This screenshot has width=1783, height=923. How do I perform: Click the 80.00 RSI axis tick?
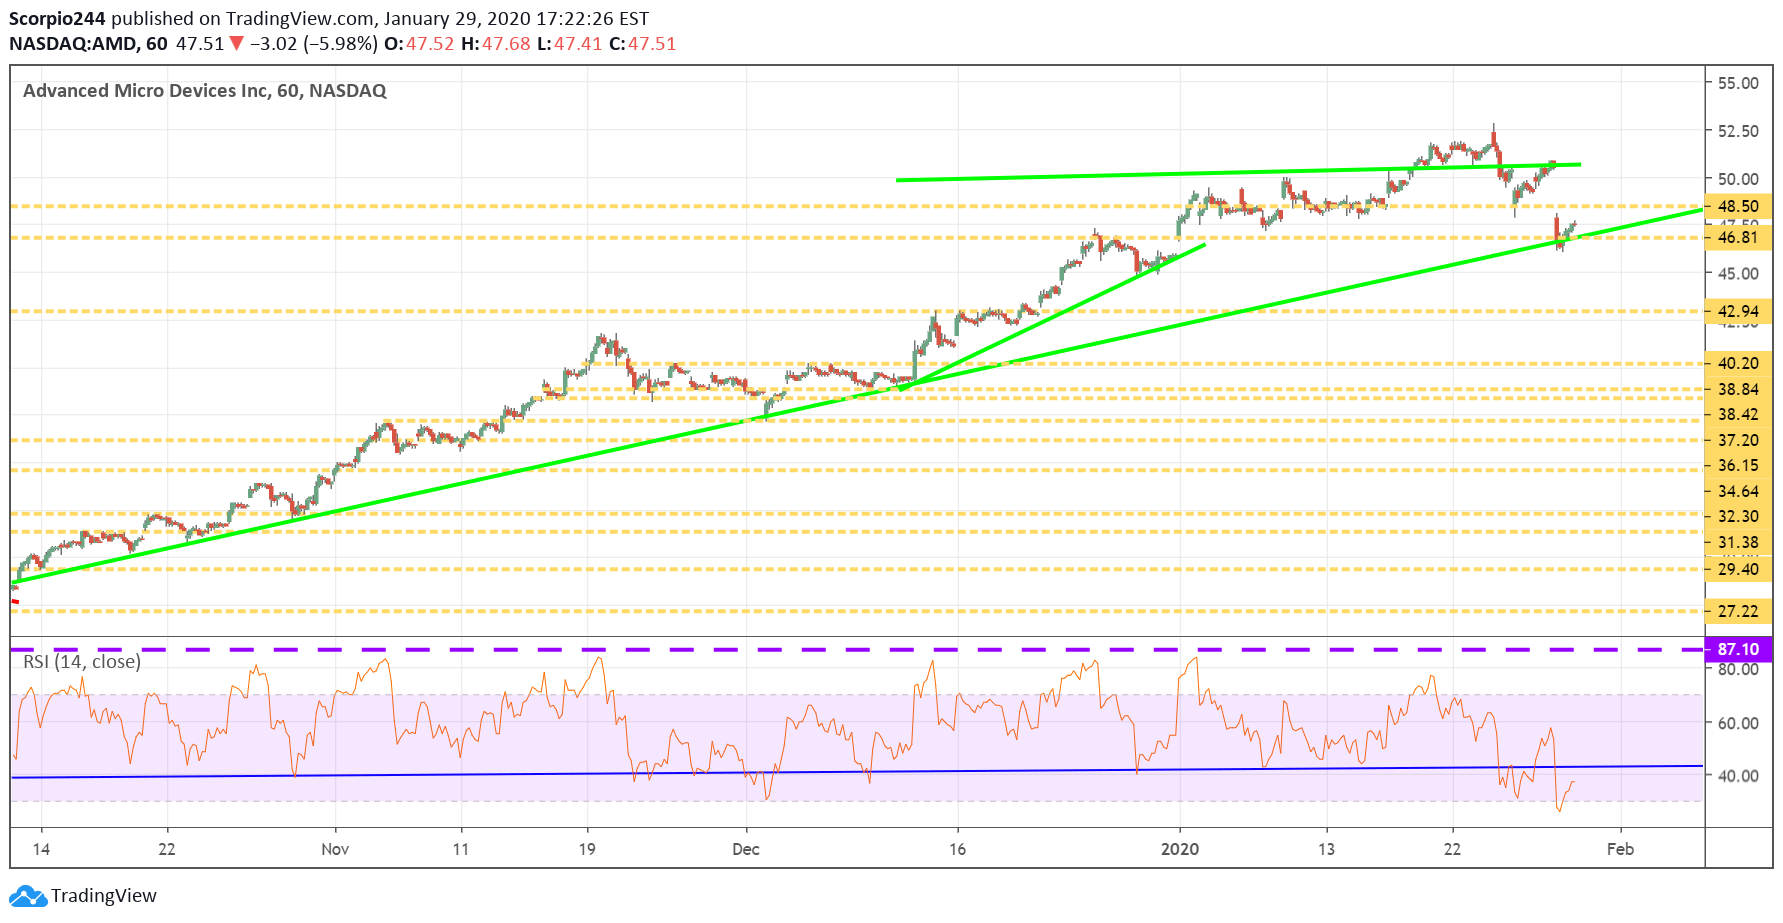[x=1738, y=669]
